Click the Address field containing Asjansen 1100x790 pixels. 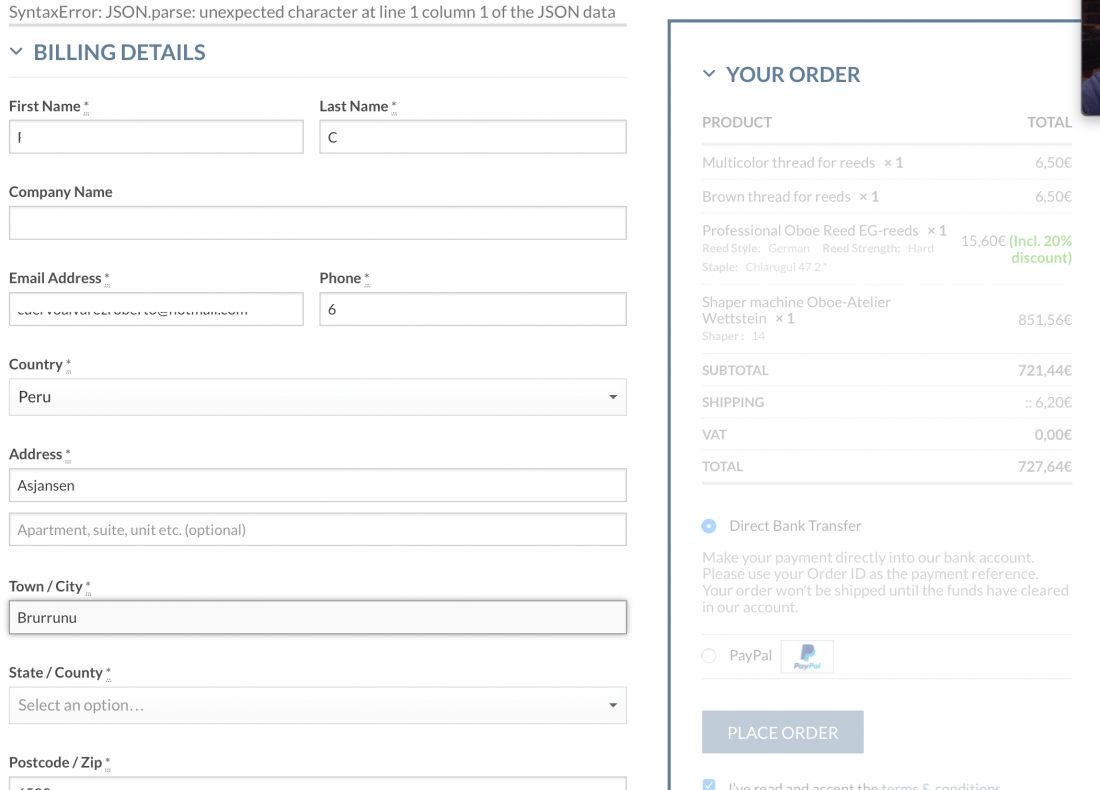point(318,486)
